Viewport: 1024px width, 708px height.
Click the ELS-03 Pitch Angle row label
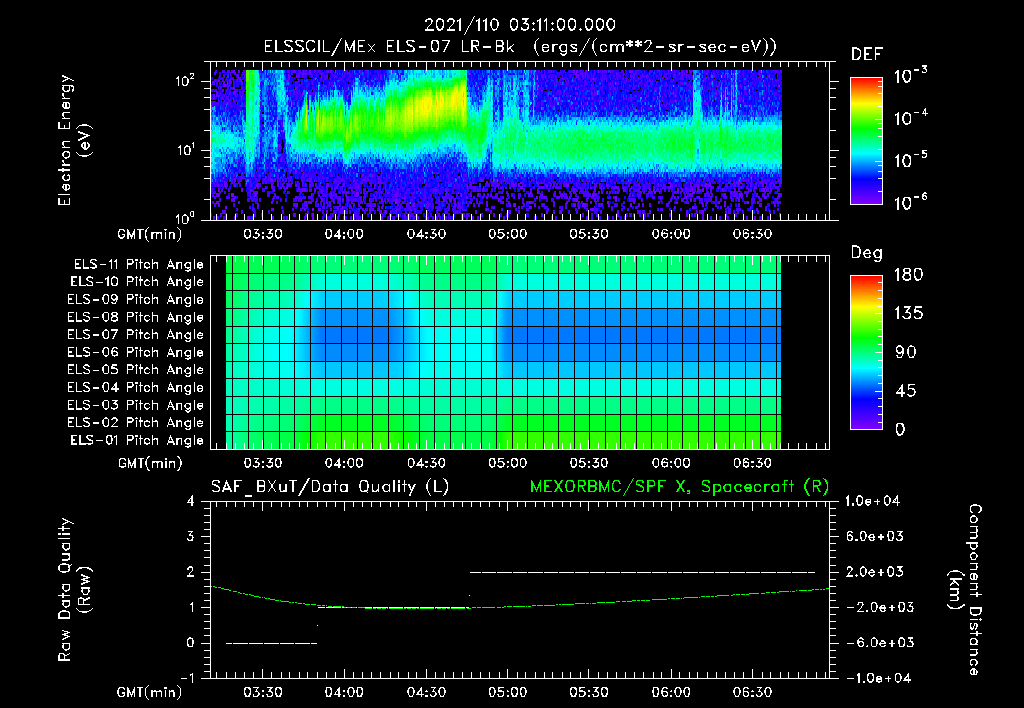pyautogui.click(x=136, y=405)
